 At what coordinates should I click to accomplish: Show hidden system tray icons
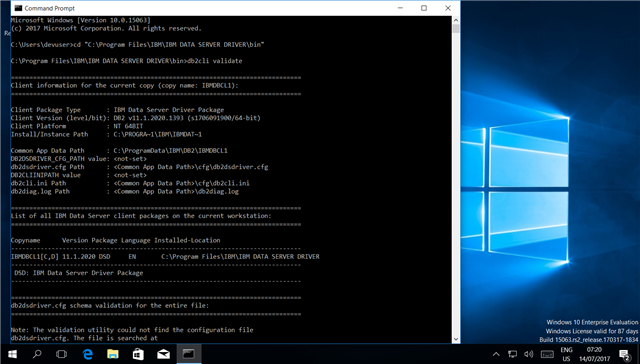[496, 354]
